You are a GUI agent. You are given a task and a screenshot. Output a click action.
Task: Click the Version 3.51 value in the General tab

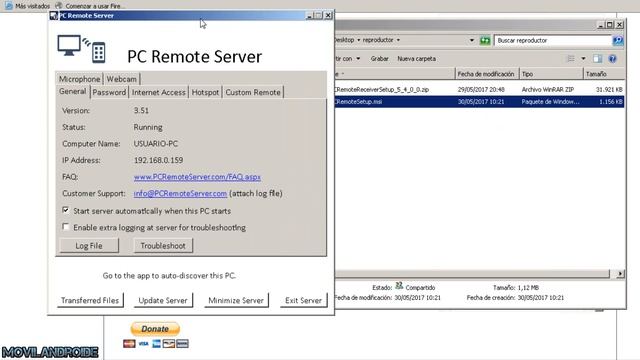coord(141,110)
